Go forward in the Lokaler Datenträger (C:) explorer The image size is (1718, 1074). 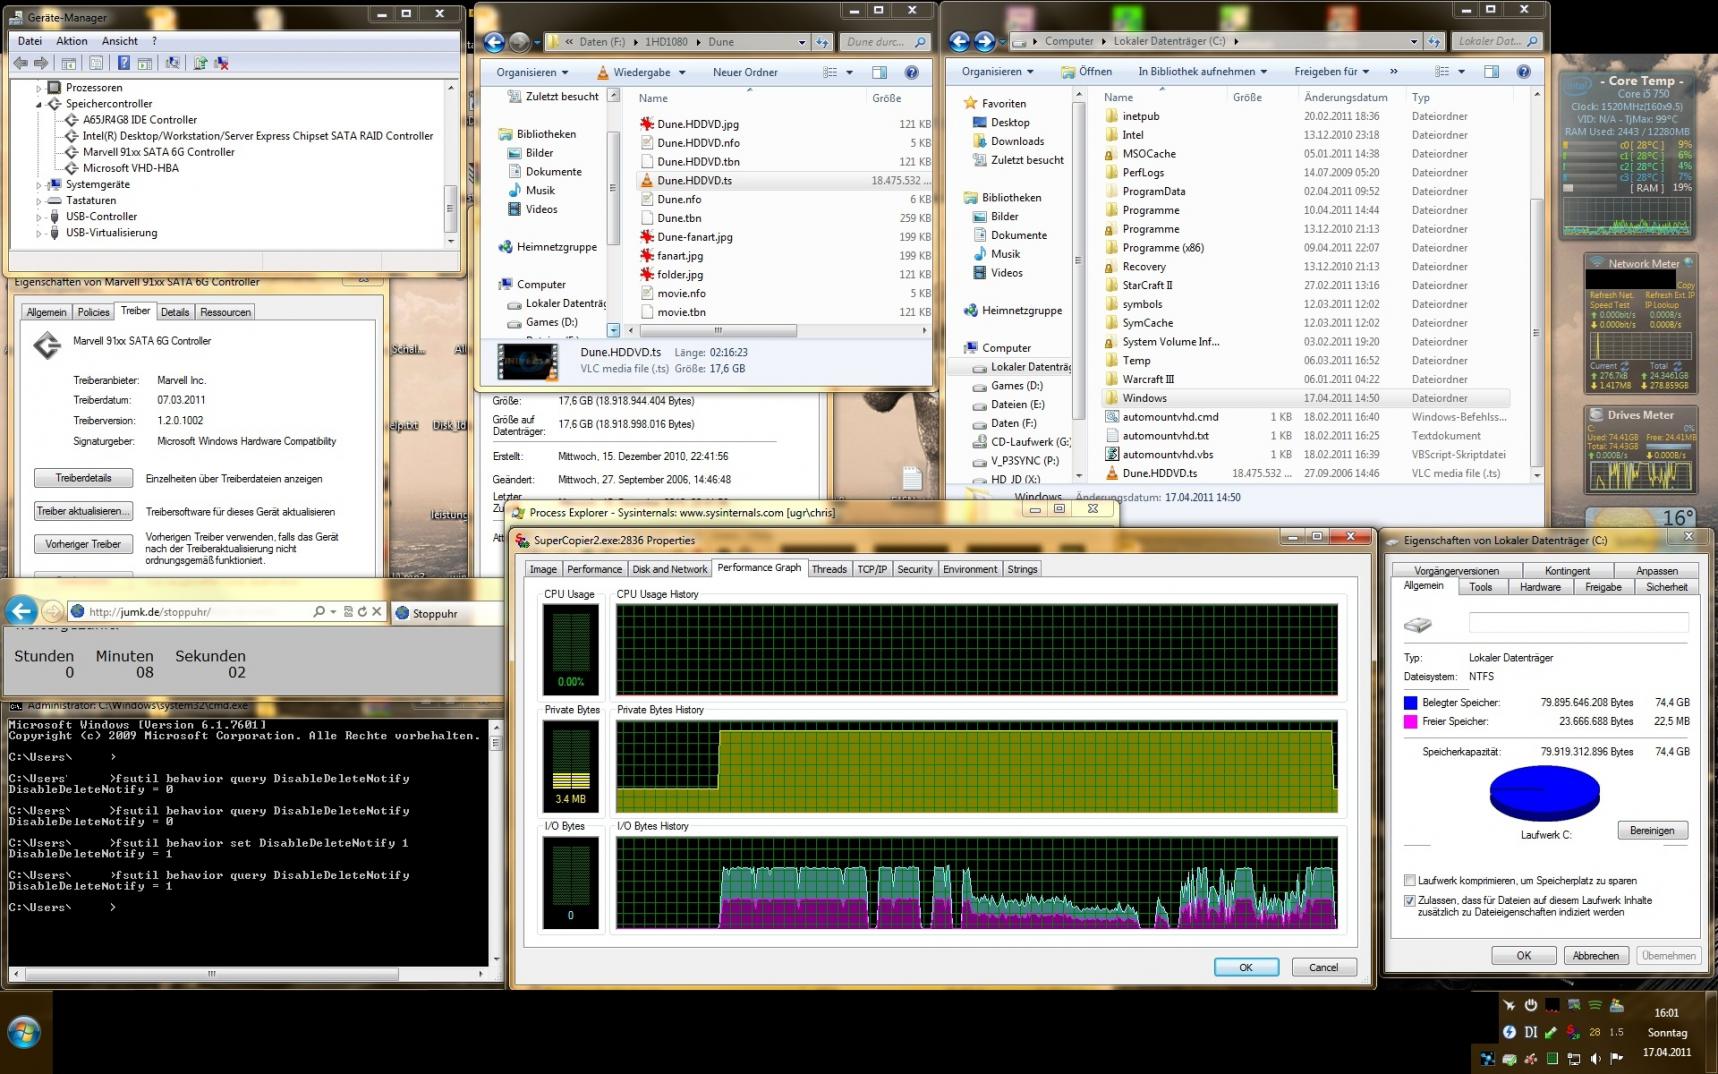984,41
